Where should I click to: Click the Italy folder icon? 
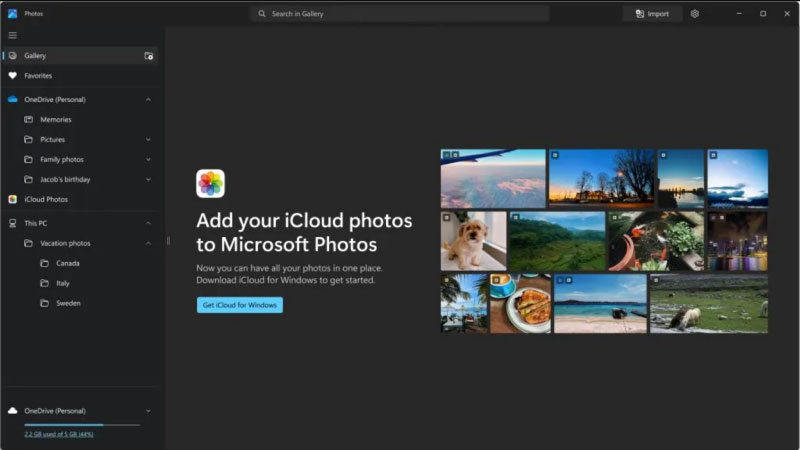coord(44,283)
